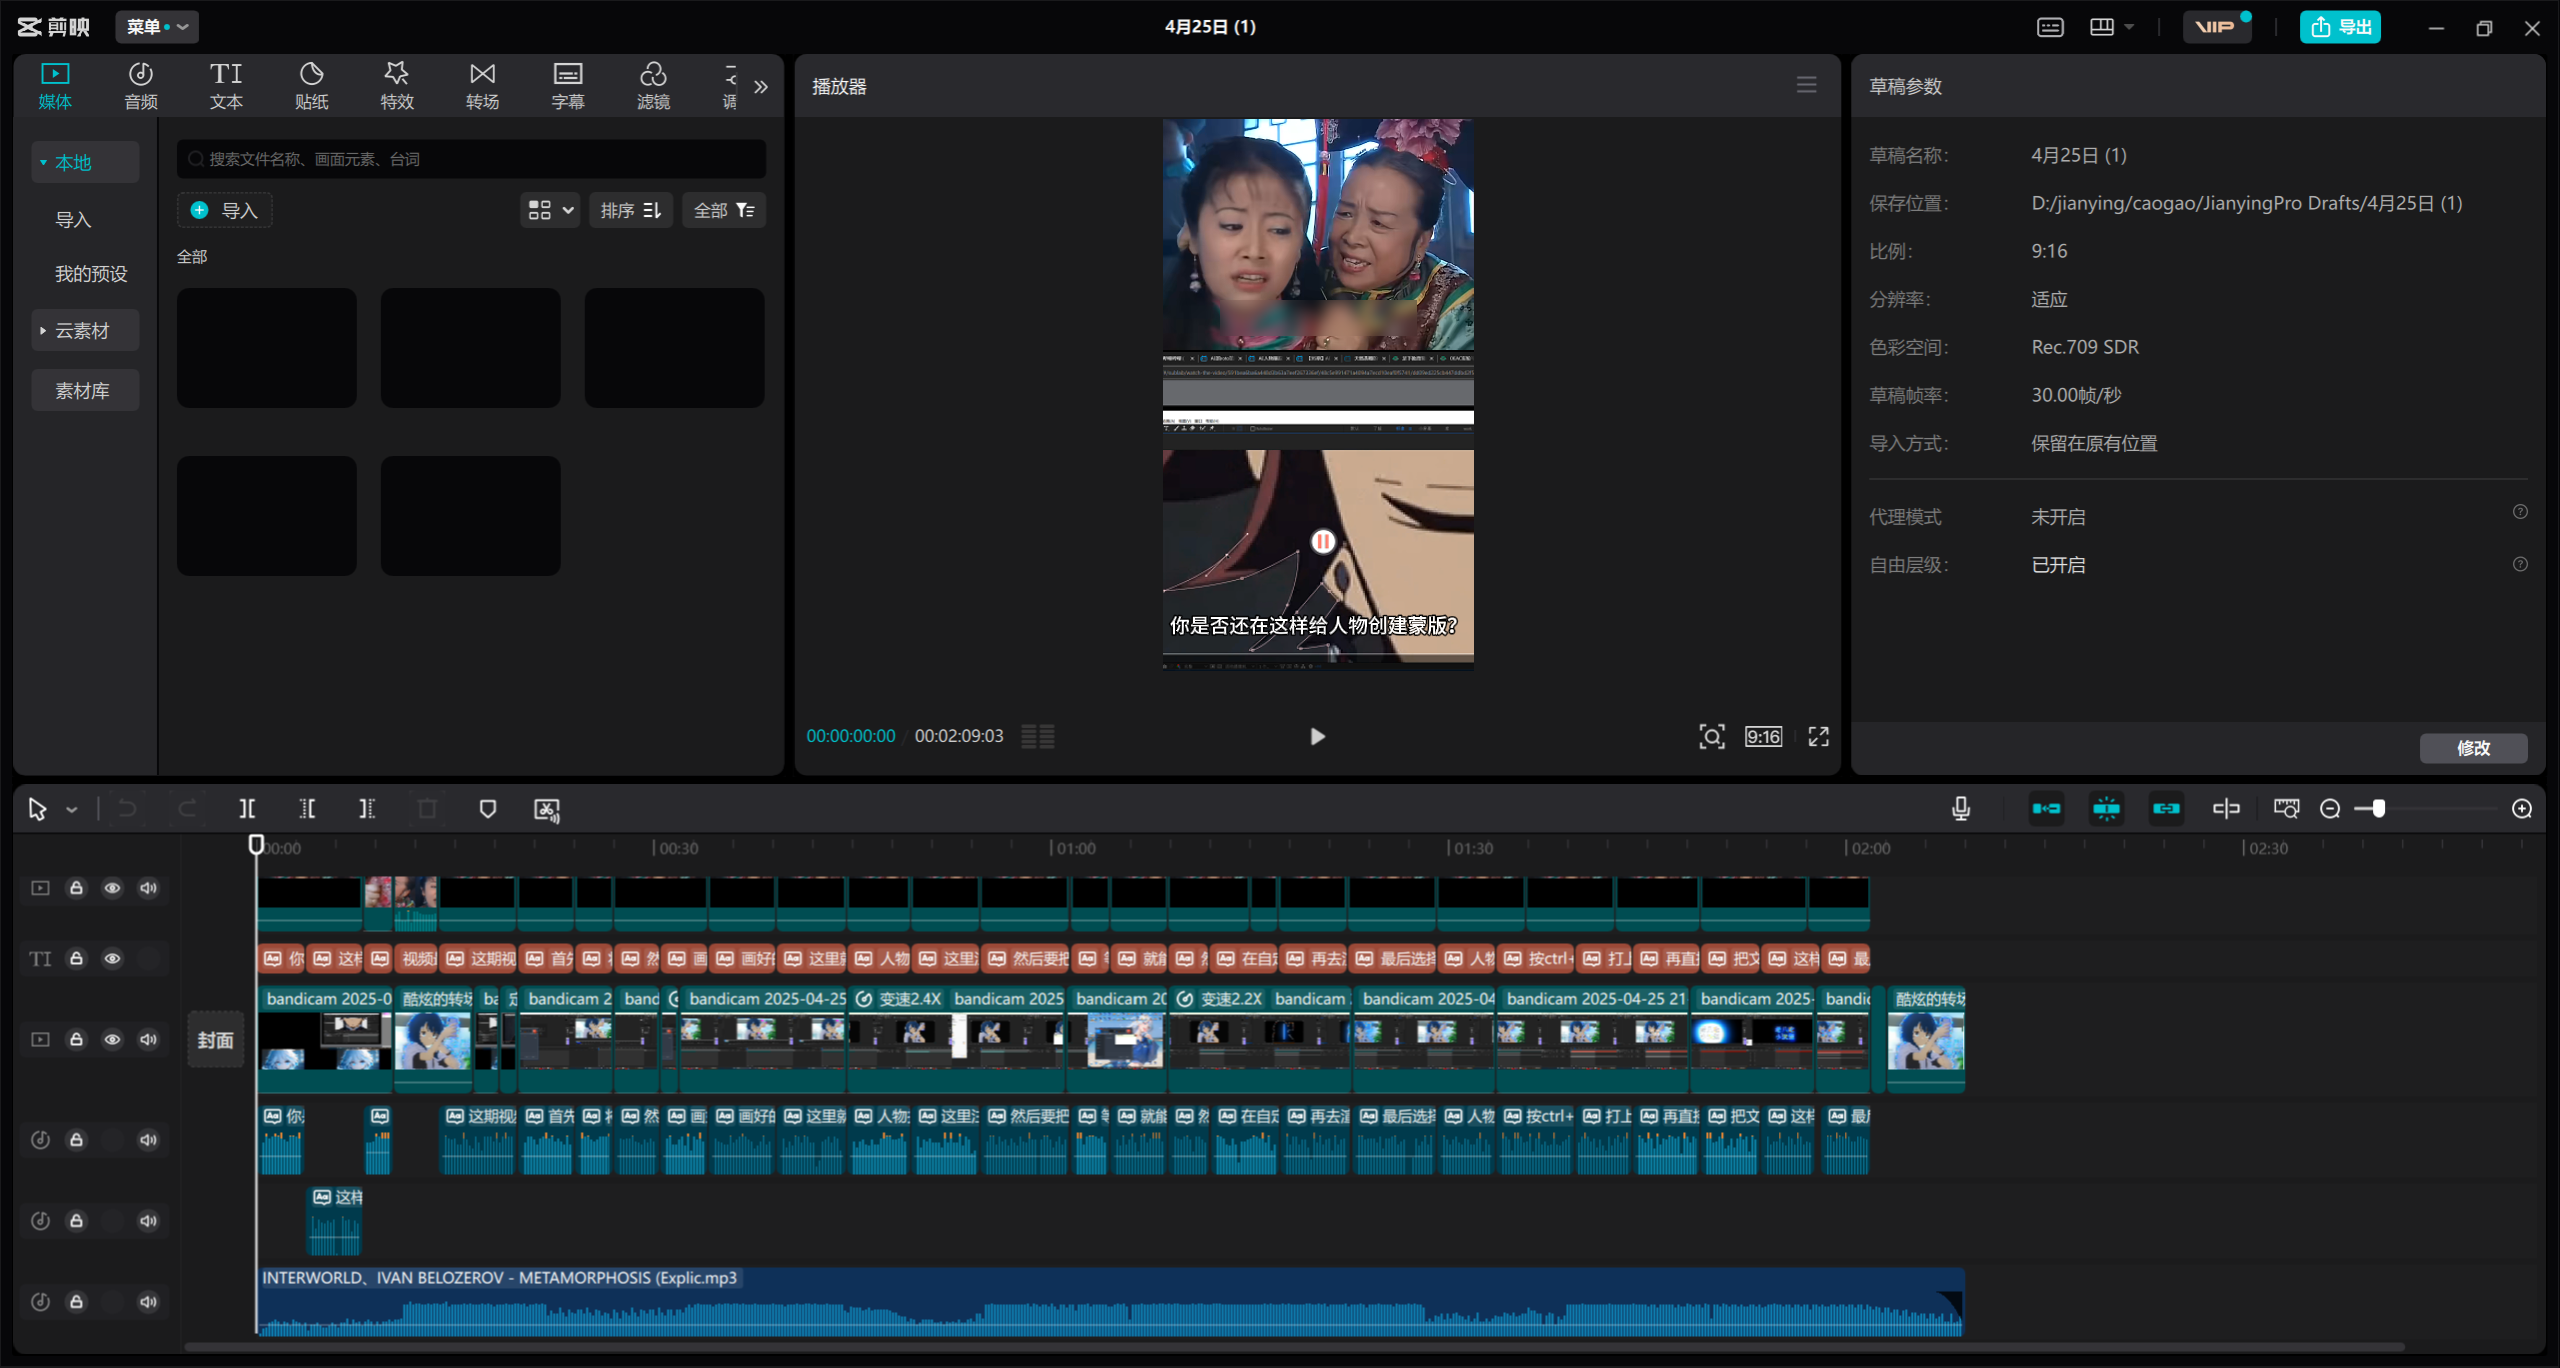Open the 菜单 dropdown menu
Screen dimensions: 2560x1368
pyautogui.click(x=157, y=27)
